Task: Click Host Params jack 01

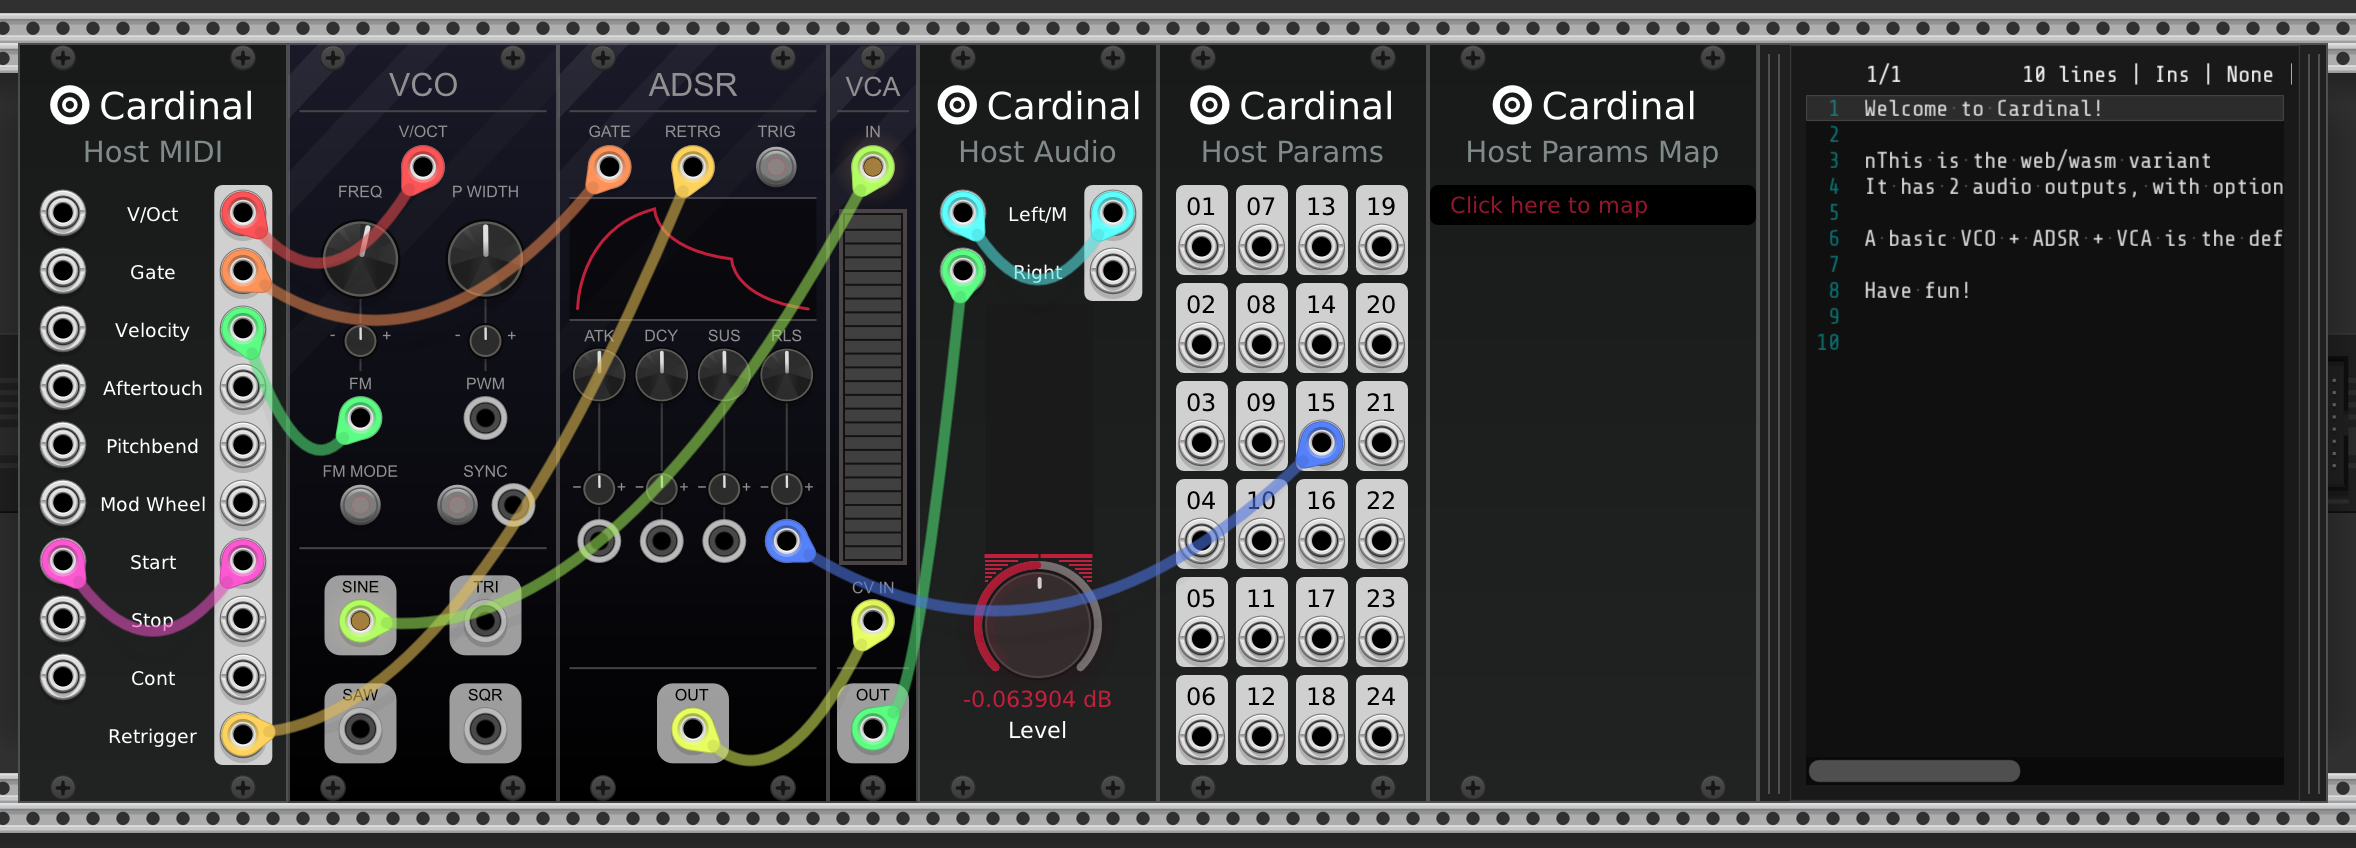Action: coord(1201,245)
